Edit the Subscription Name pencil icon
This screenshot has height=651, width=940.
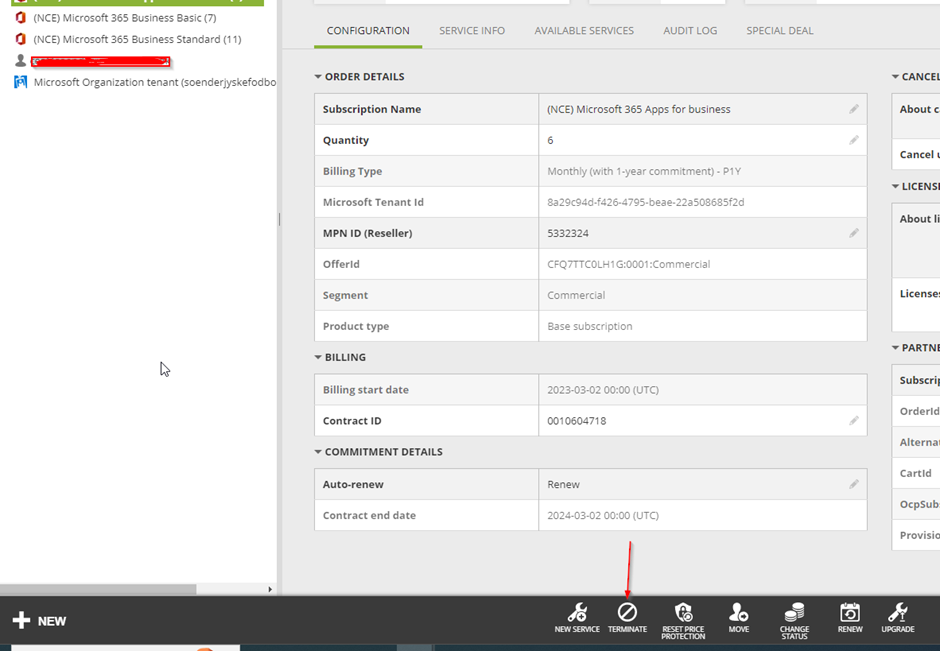coord(854,109)
